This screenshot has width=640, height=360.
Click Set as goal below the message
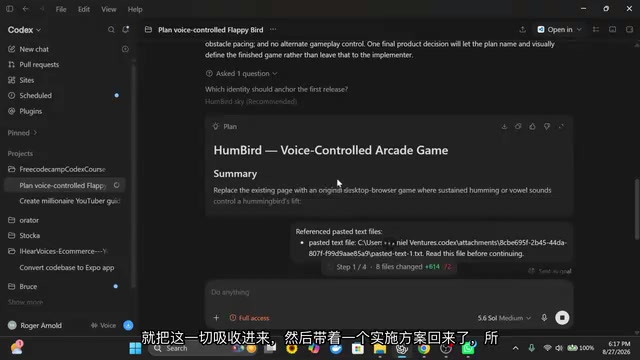tap(550, 271)
